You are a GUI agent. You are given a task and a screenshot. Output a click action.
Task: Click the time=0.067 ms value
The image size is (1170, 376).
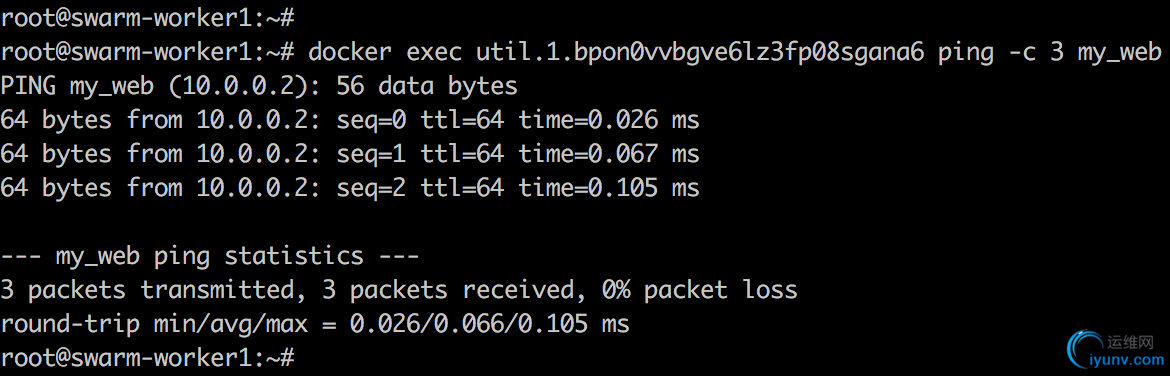(x=609, y=154)
